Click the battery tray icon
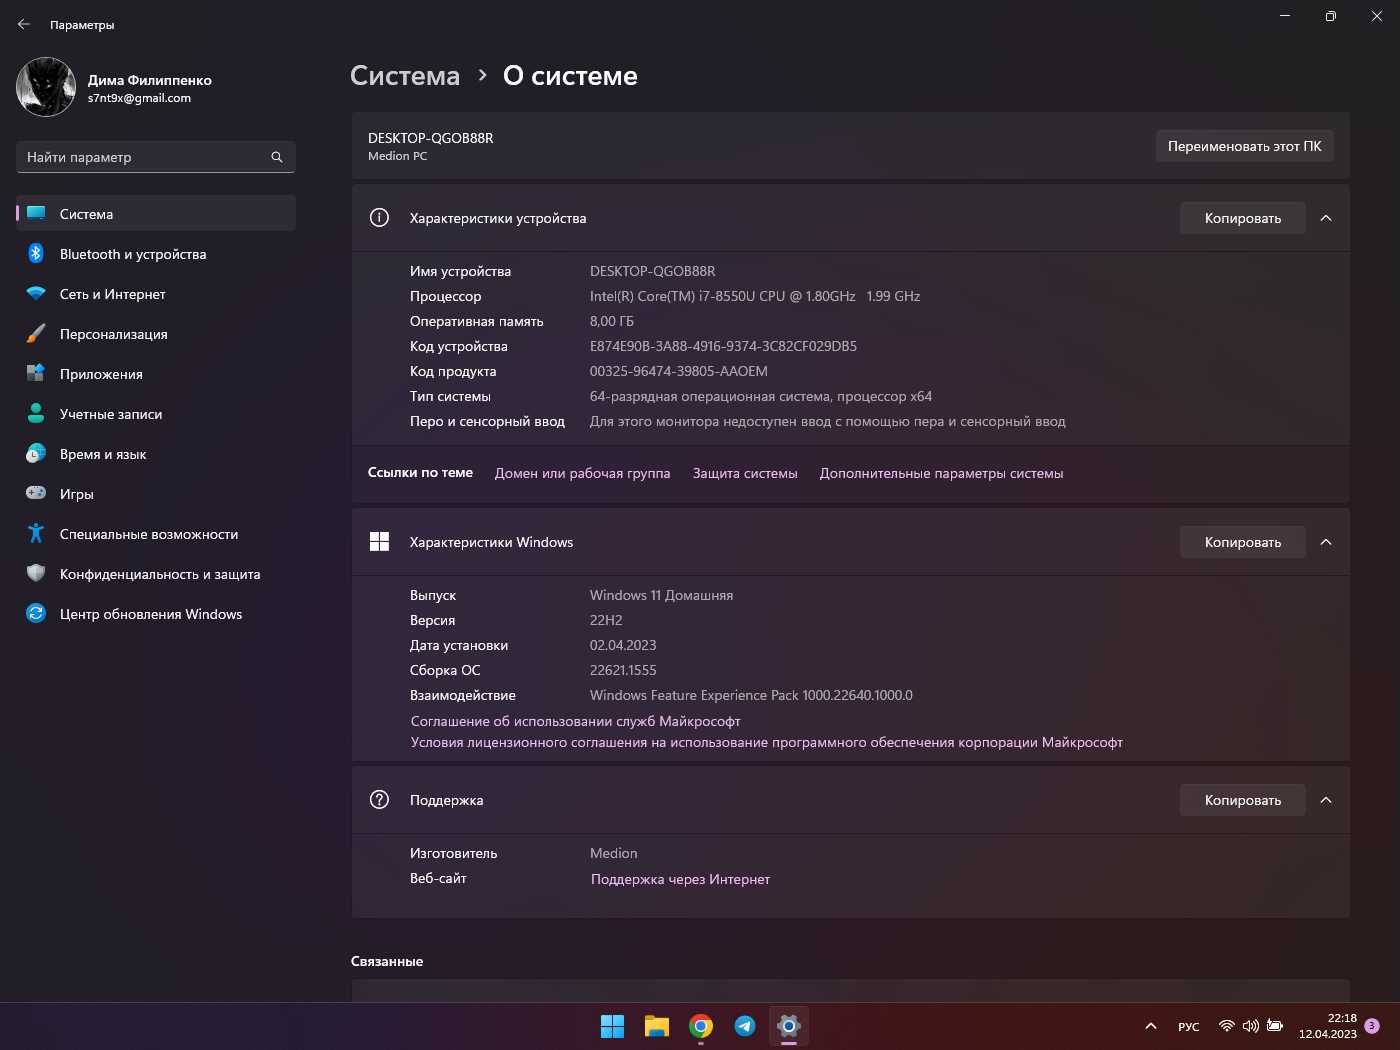This screenshot has width=1400, height=1050. pos(1275,1026)
